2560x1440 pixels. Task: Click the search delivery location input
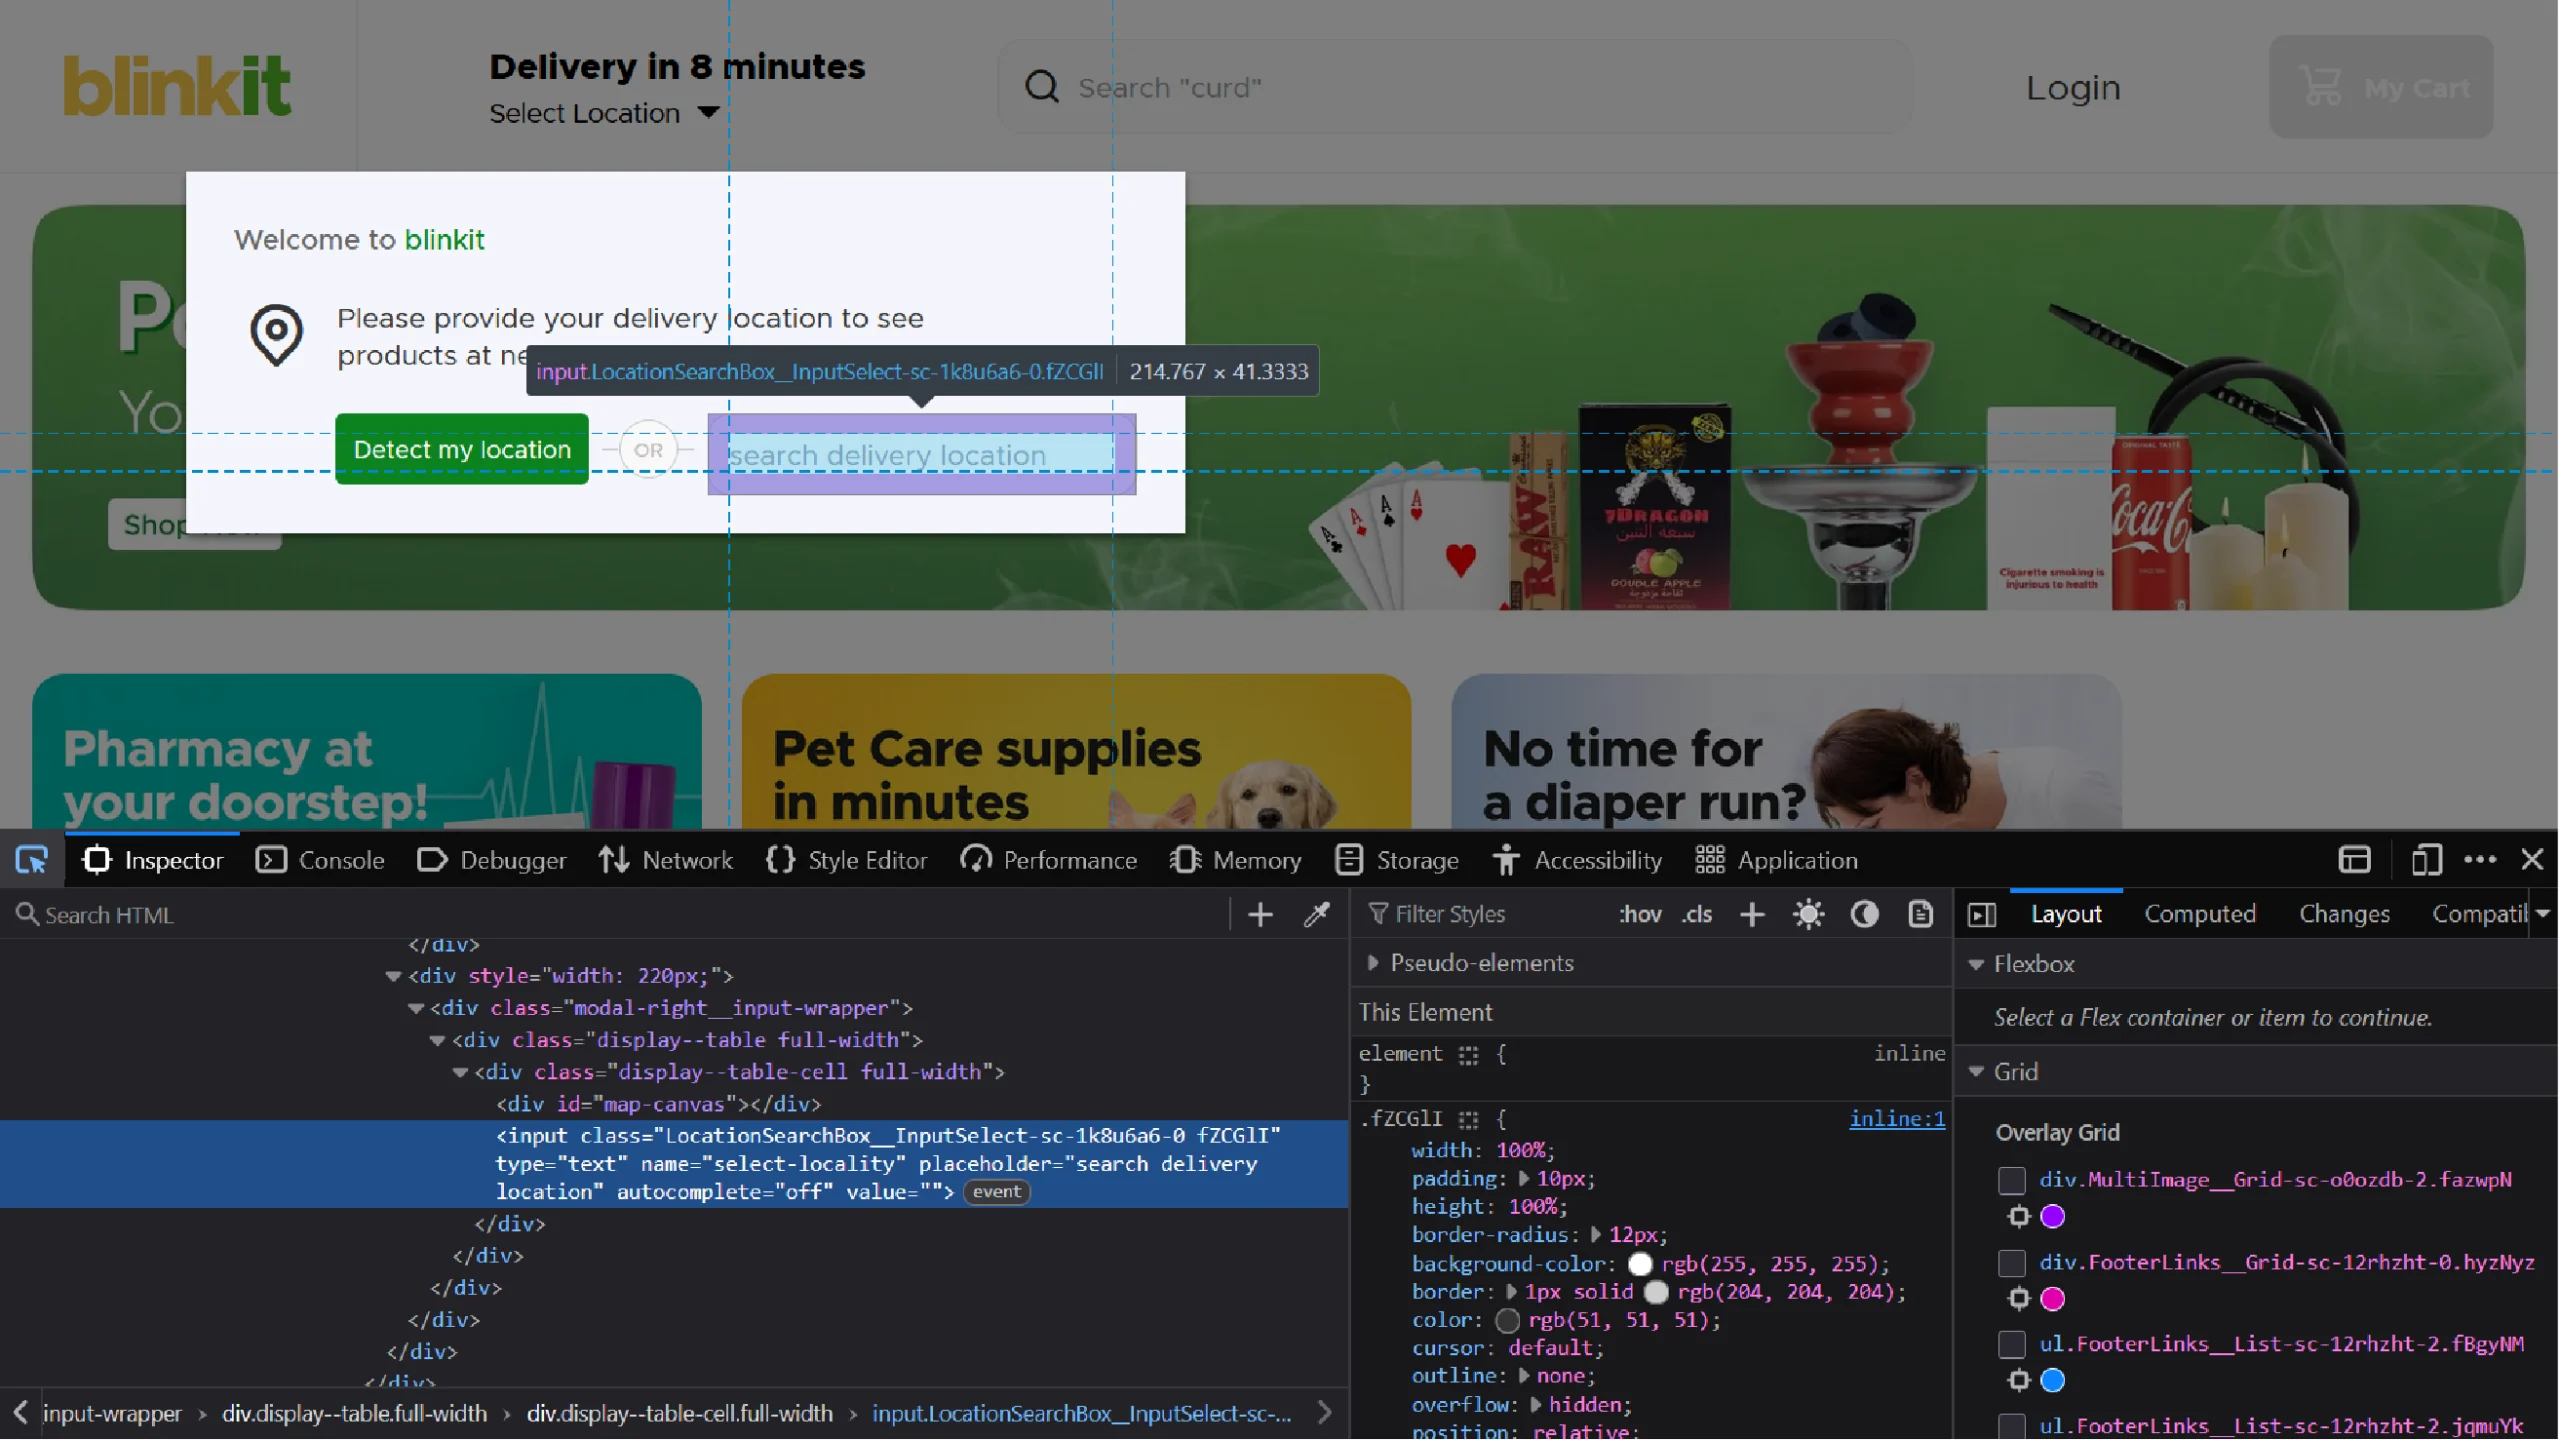921,455
